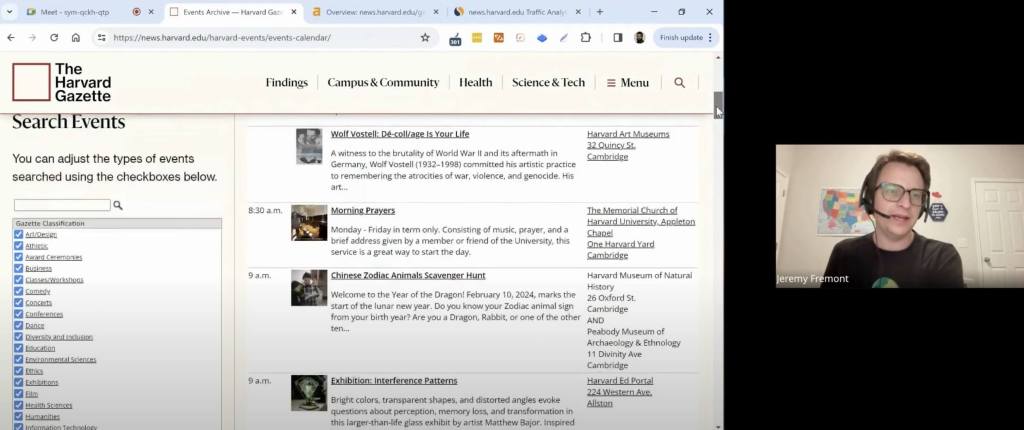Screen dimensions: 1024x430
Task: Click the page vertical scrollbar thumb
Action: [718, 103]
